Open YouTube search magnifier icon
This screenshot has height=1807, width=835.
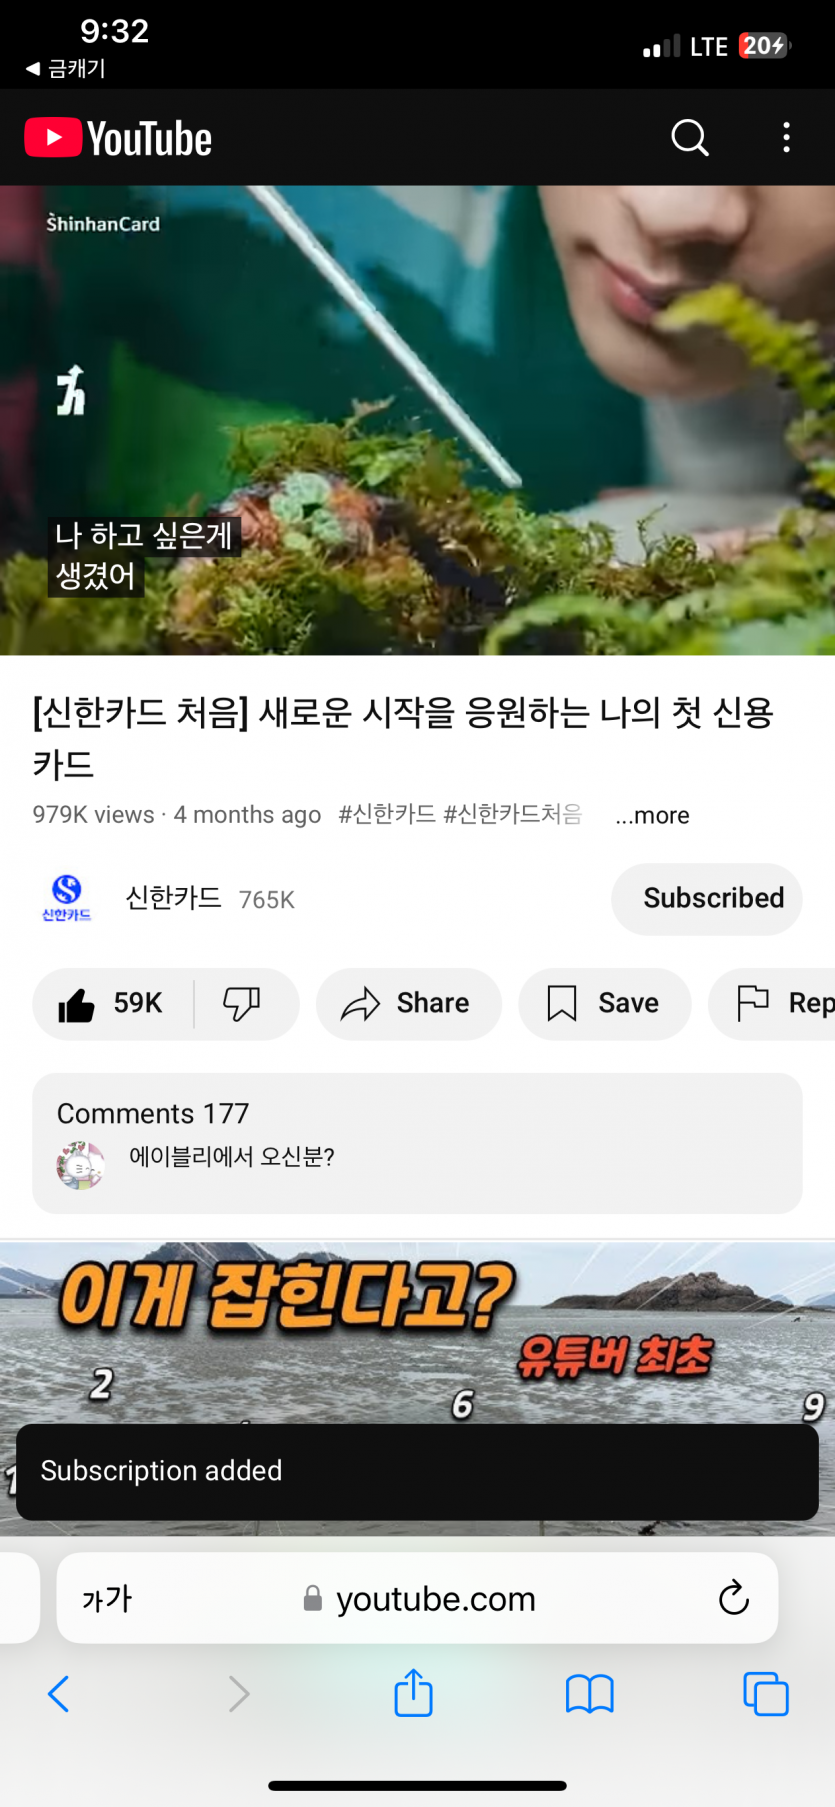tap(690, 138)
